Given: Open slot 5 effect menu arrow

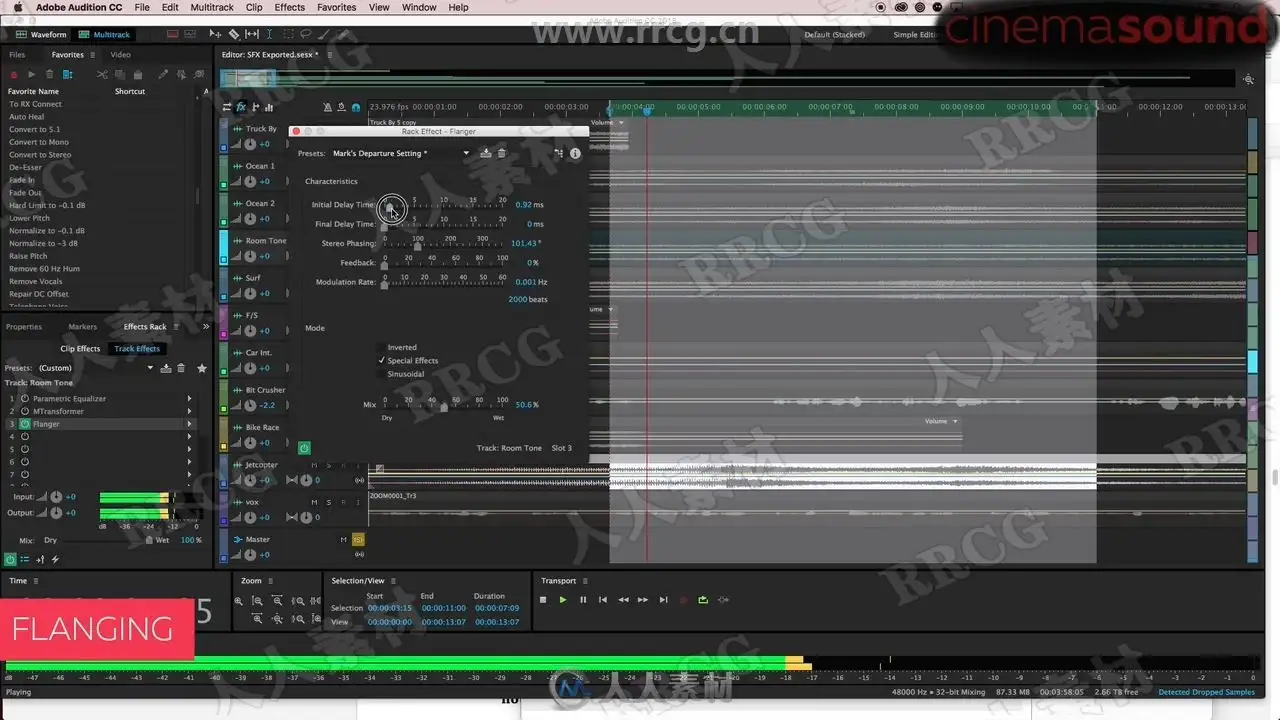Looking at the screenshot, I should (x=189, y=449).
